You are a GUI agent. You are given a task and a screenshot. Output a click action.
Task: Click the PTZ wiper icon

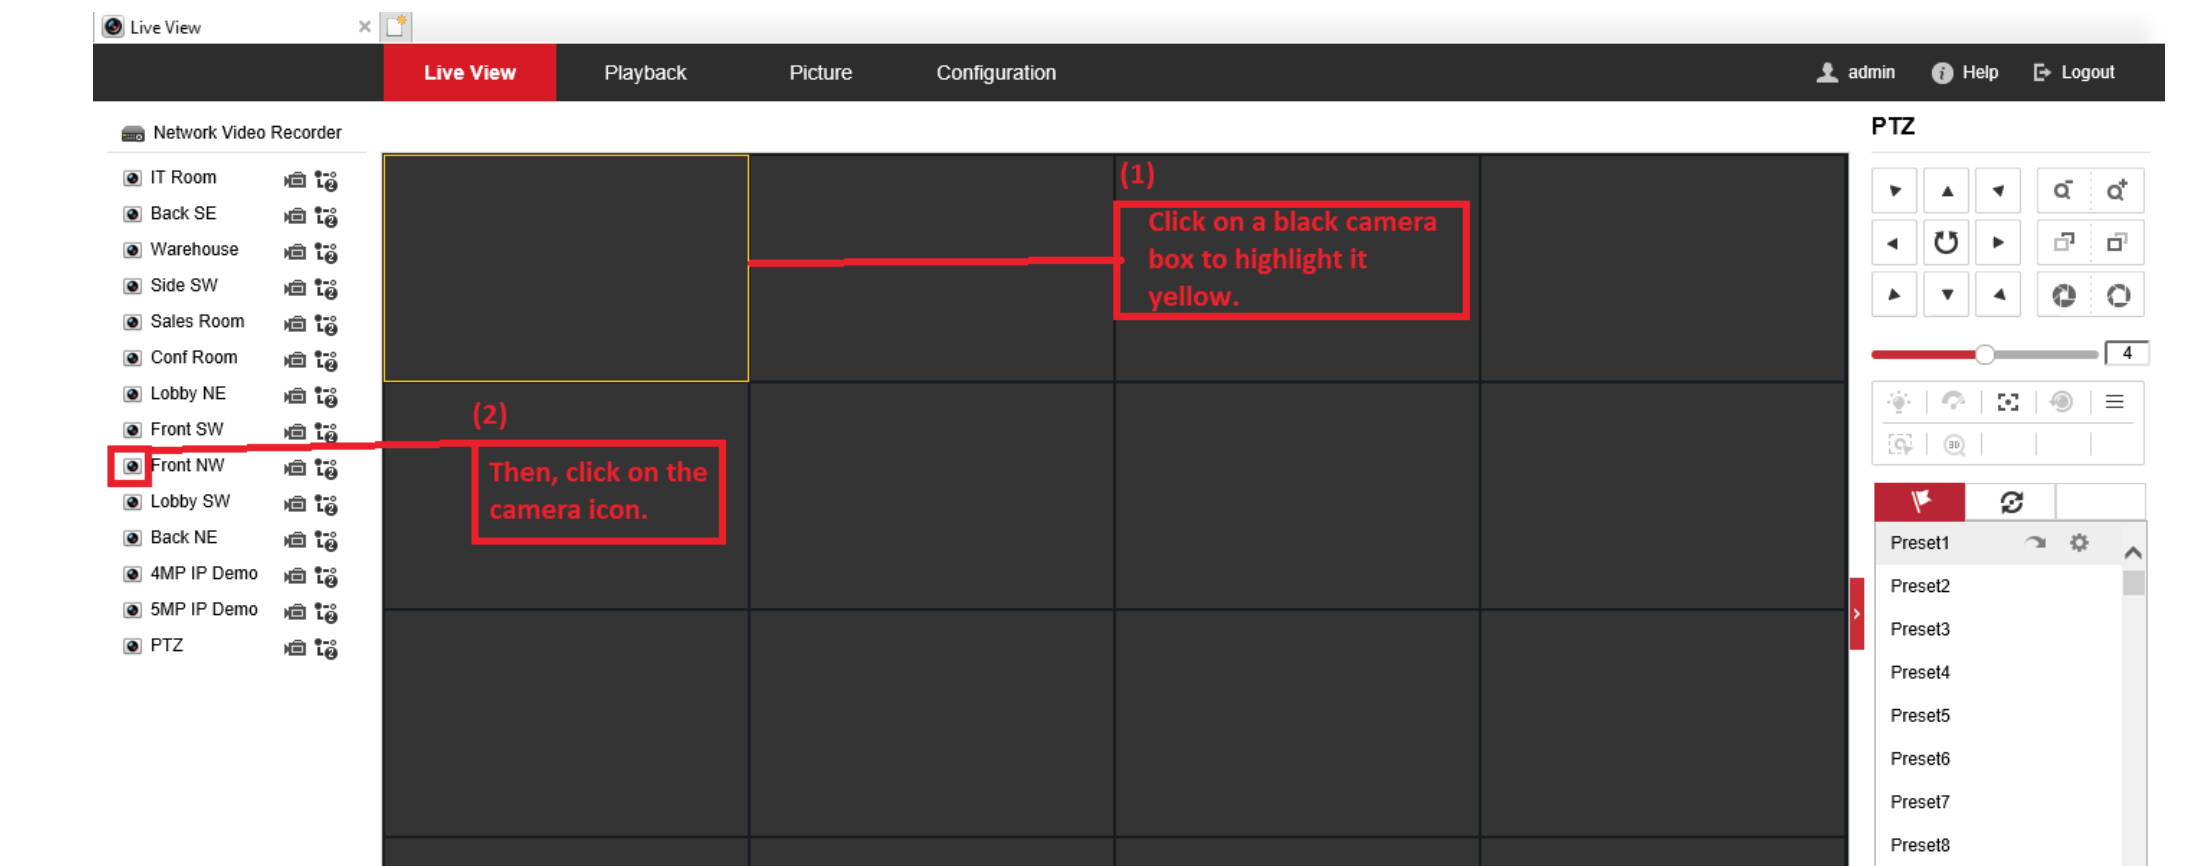(1953, 402)
